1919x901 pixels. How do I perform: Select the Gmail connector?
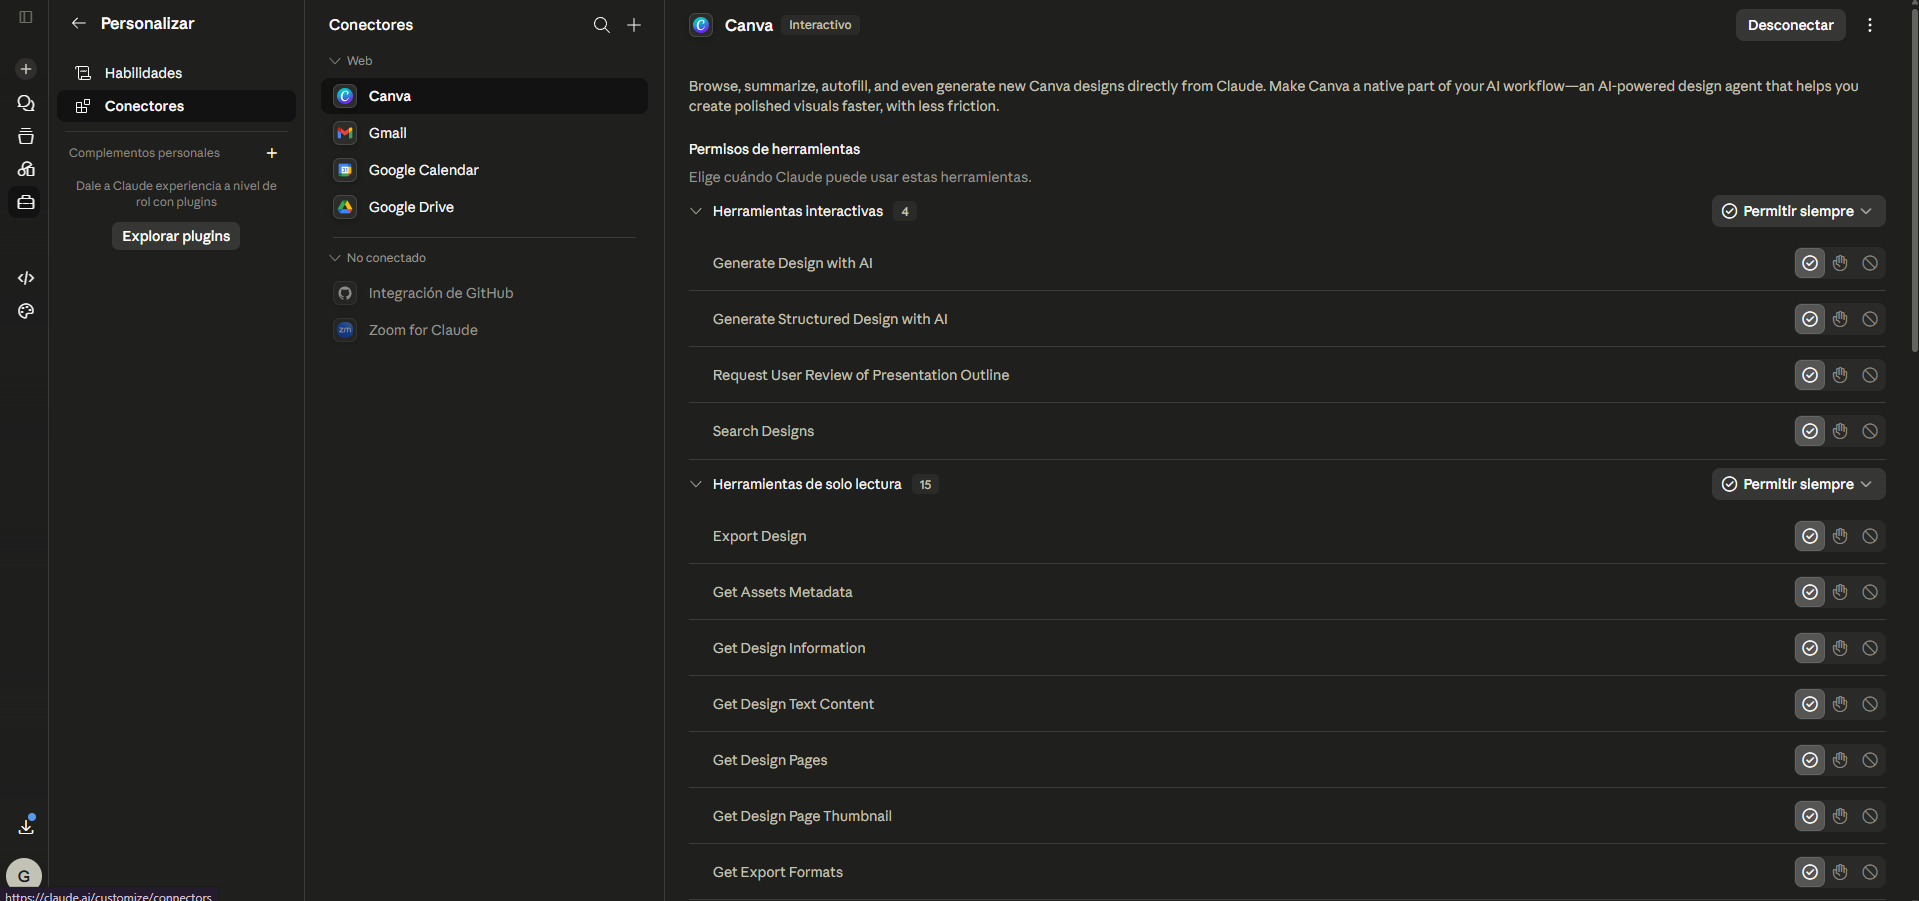484,133
